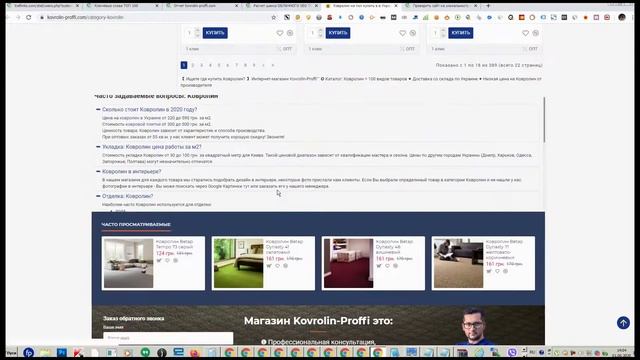The height and width of the screenshot is (360, 640).
Task: Increase quantity in the first product card
Action: pyautogui.click(x=198, y=30)
